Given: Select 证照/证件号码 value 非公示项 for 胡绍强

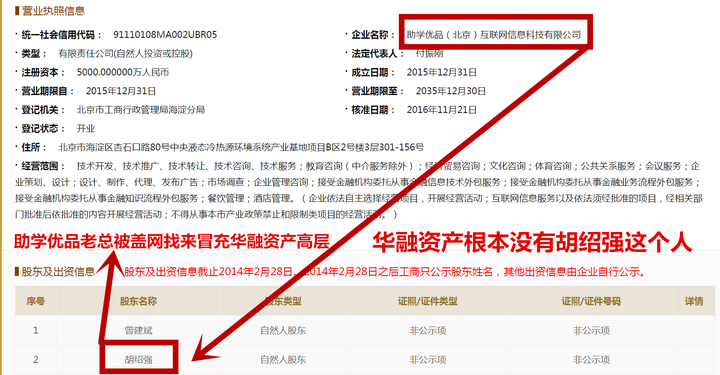Looking at the screenshot, I should (x=591, y=359).
